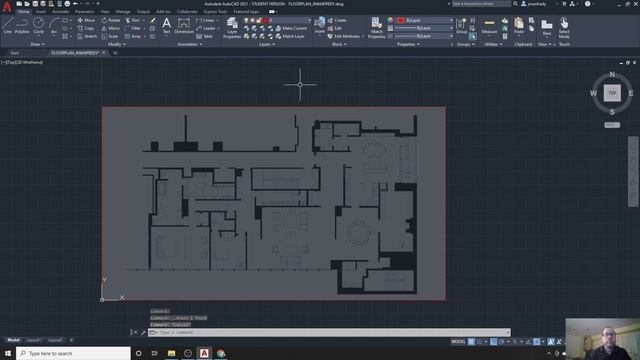
Task: Expand the Modify panel
Action: point(116,44)
